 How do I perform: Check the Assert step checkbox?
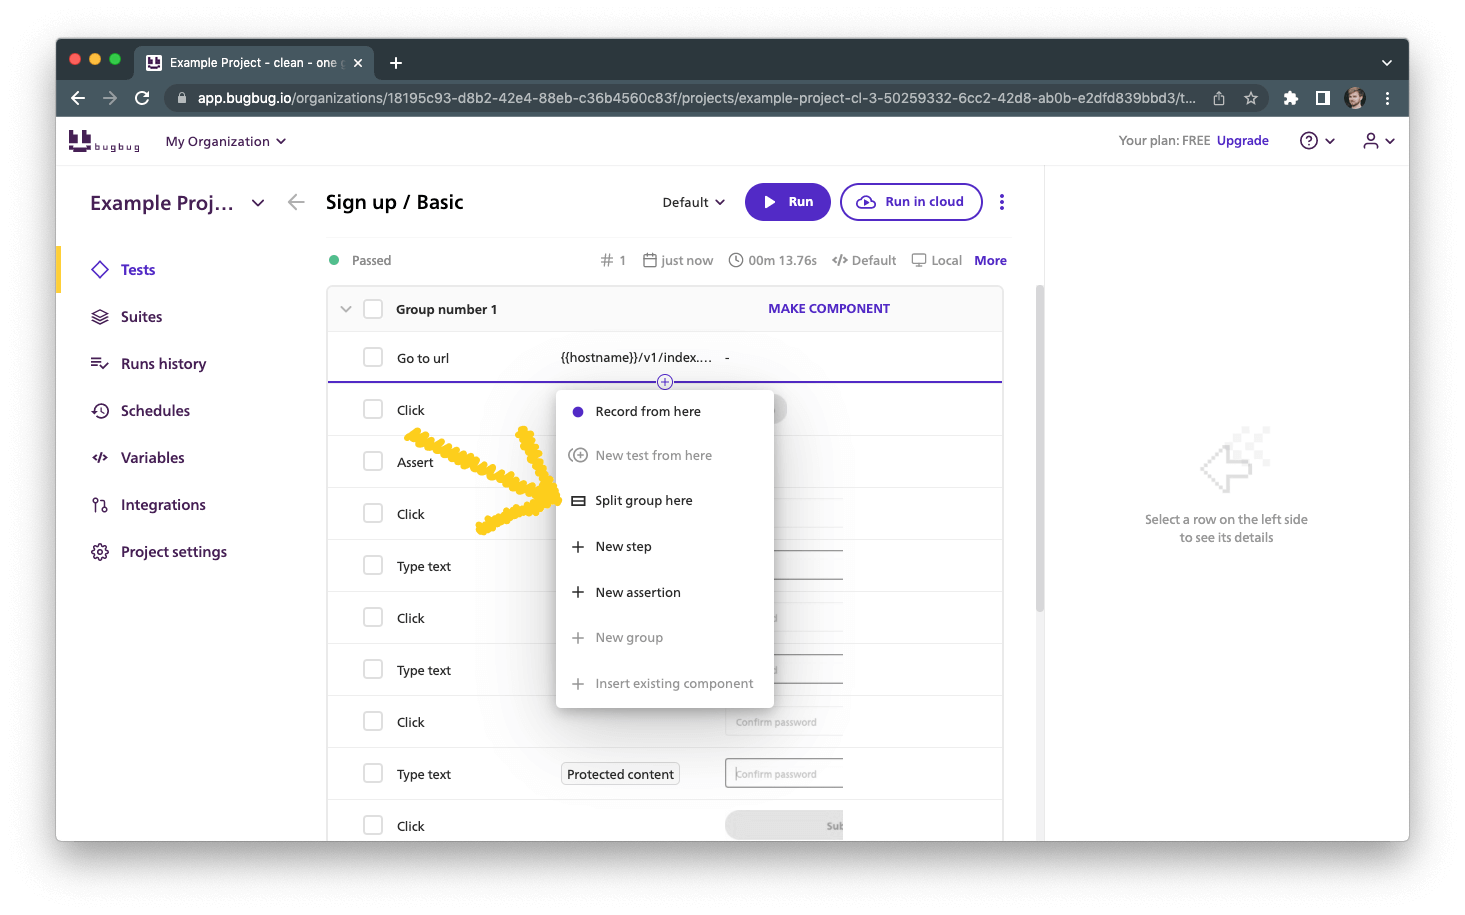(373, 461)
